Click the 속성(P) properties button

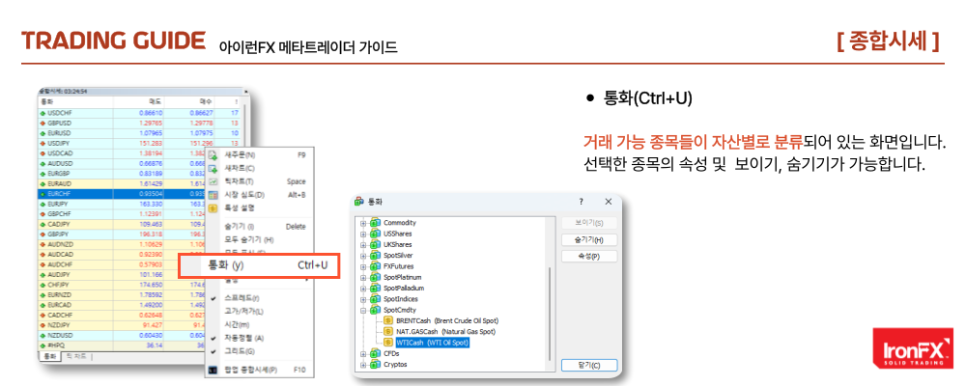[589, 256]
